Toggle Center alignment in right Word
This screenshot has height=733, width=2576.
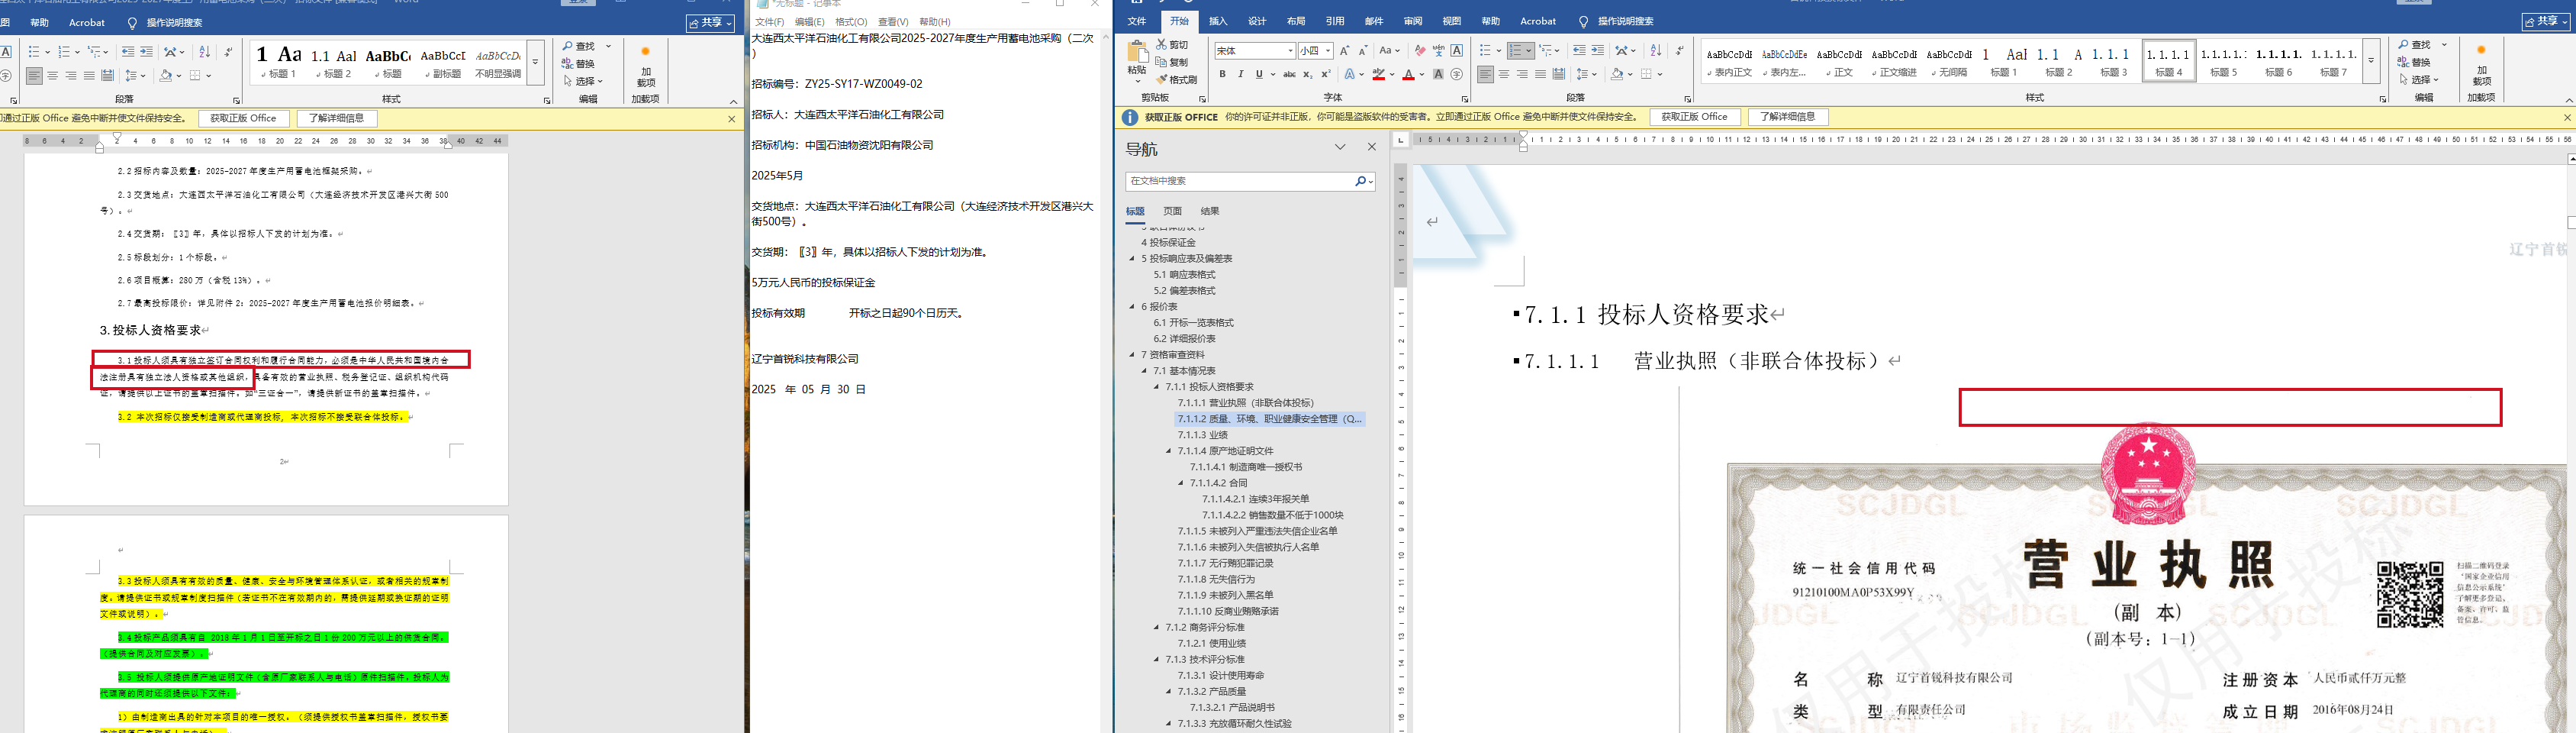pyautogui.click(x=1504, y=74)
